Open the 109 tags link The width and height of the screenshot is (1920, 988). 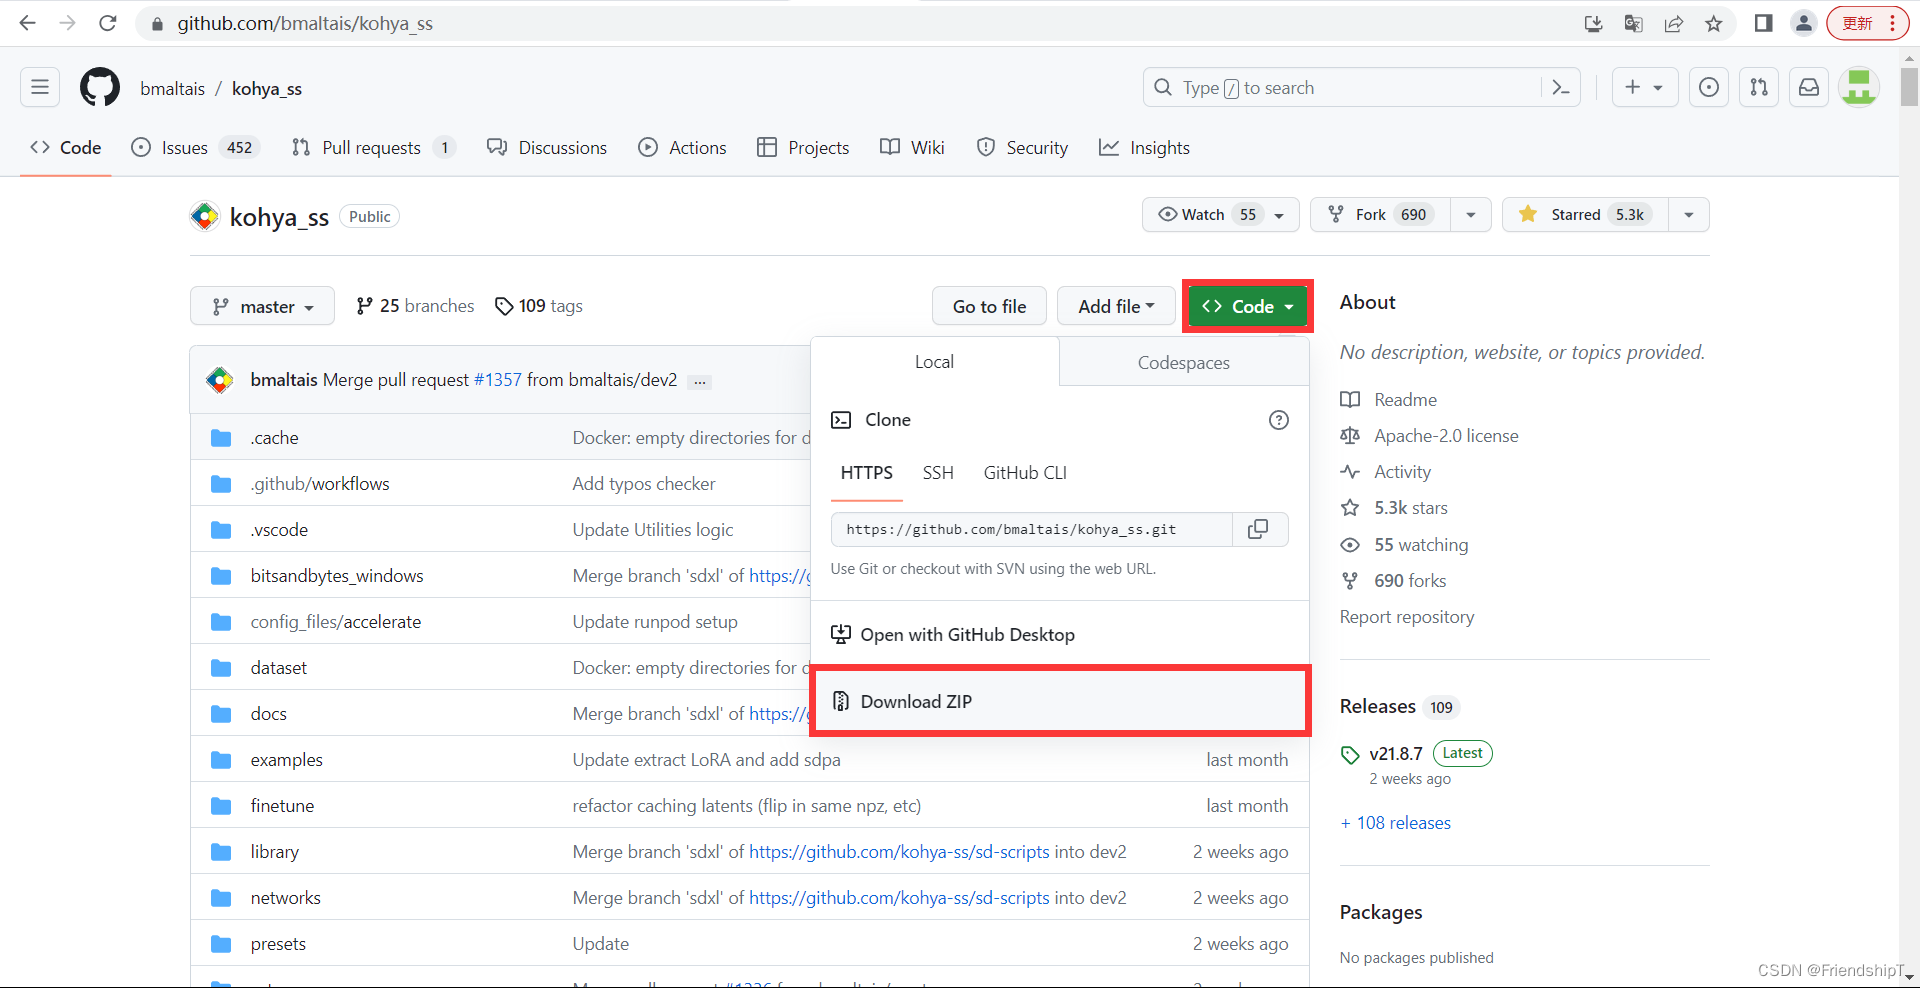(x=539, y=306)
